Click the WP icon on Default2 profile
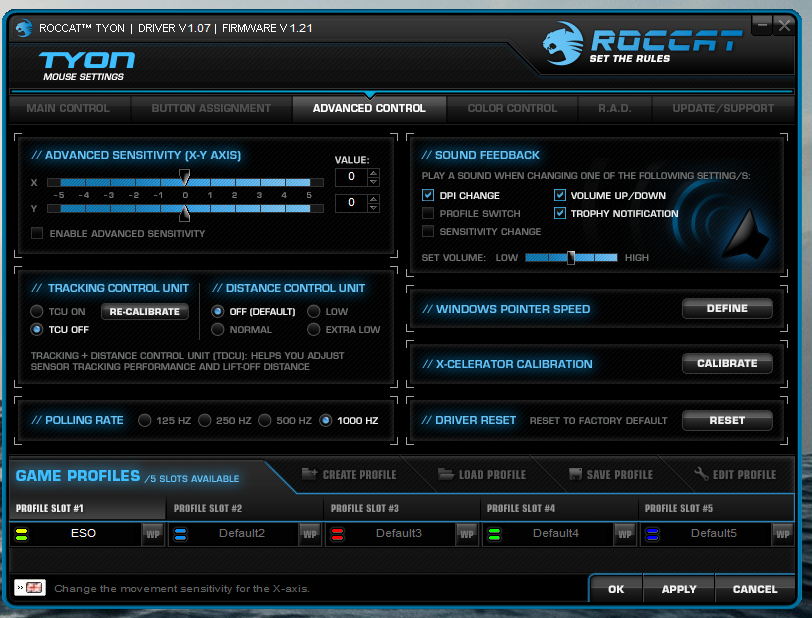 pyautogui.click(x=310, y=534)
